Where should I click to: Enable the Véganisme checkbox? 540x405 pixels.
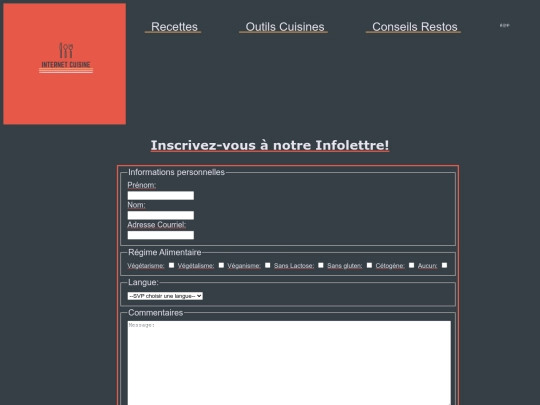tap(268, 265)
